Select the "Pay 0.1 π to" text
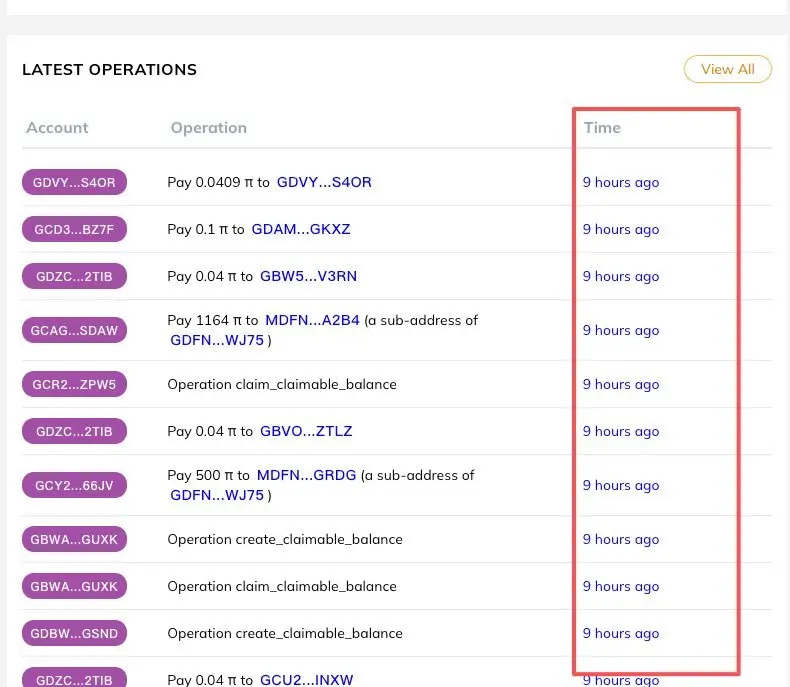This screenshot has height=687, width=790. coord(206,229)
